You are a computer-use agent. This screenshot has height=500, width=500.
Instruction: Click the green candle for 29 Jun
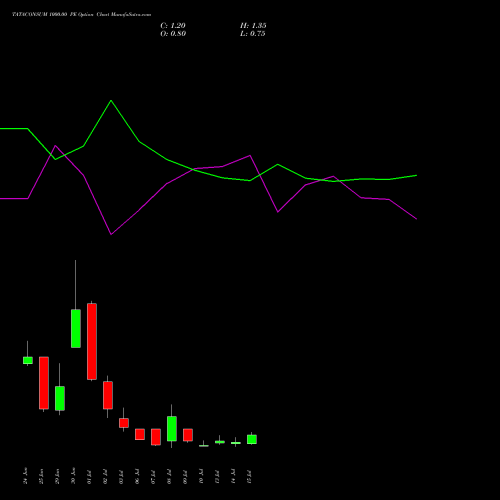pos(60,398)
